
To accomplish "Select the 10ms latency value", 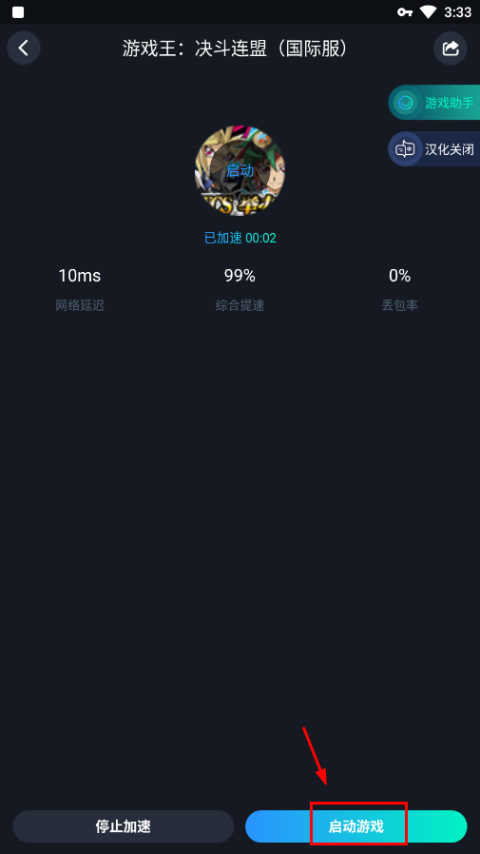I will click(x=80, y=276).
